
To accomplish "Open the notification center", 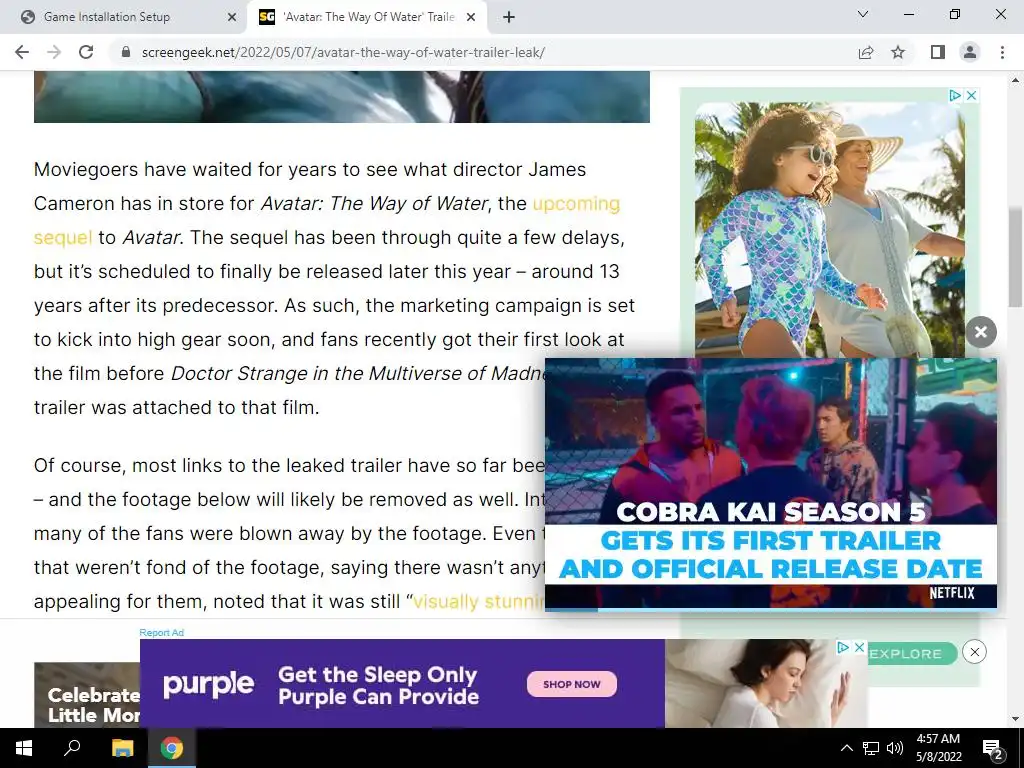I will (992, 748).
